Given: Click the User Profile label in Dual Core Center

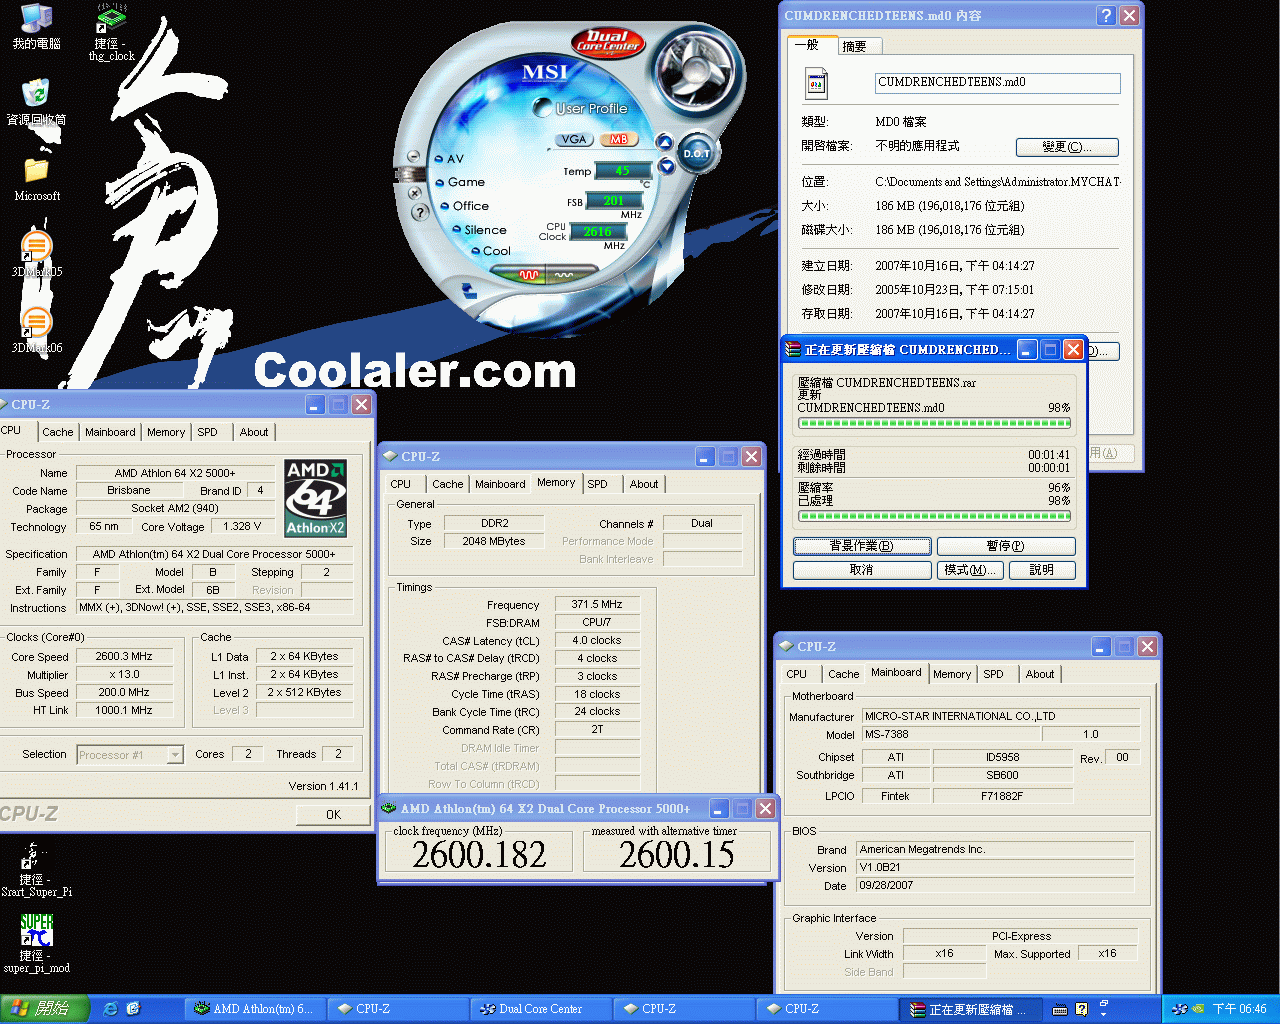Looking at the screenshot, I should 592,108.
